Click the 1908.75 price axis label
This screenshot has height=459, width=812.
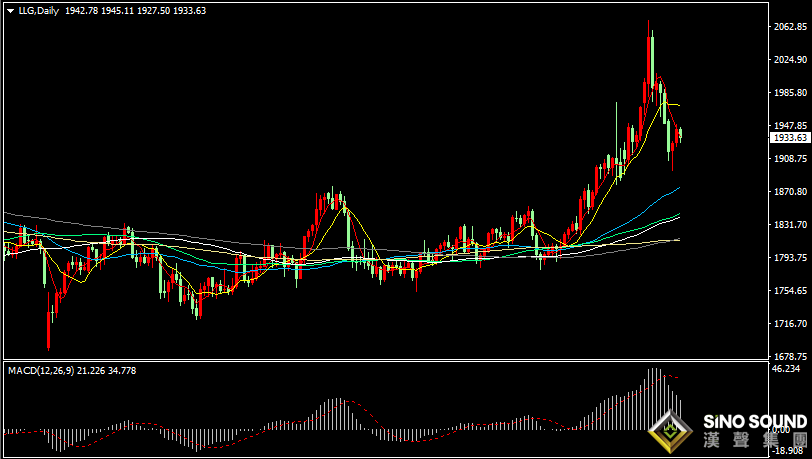click(791, 159)
